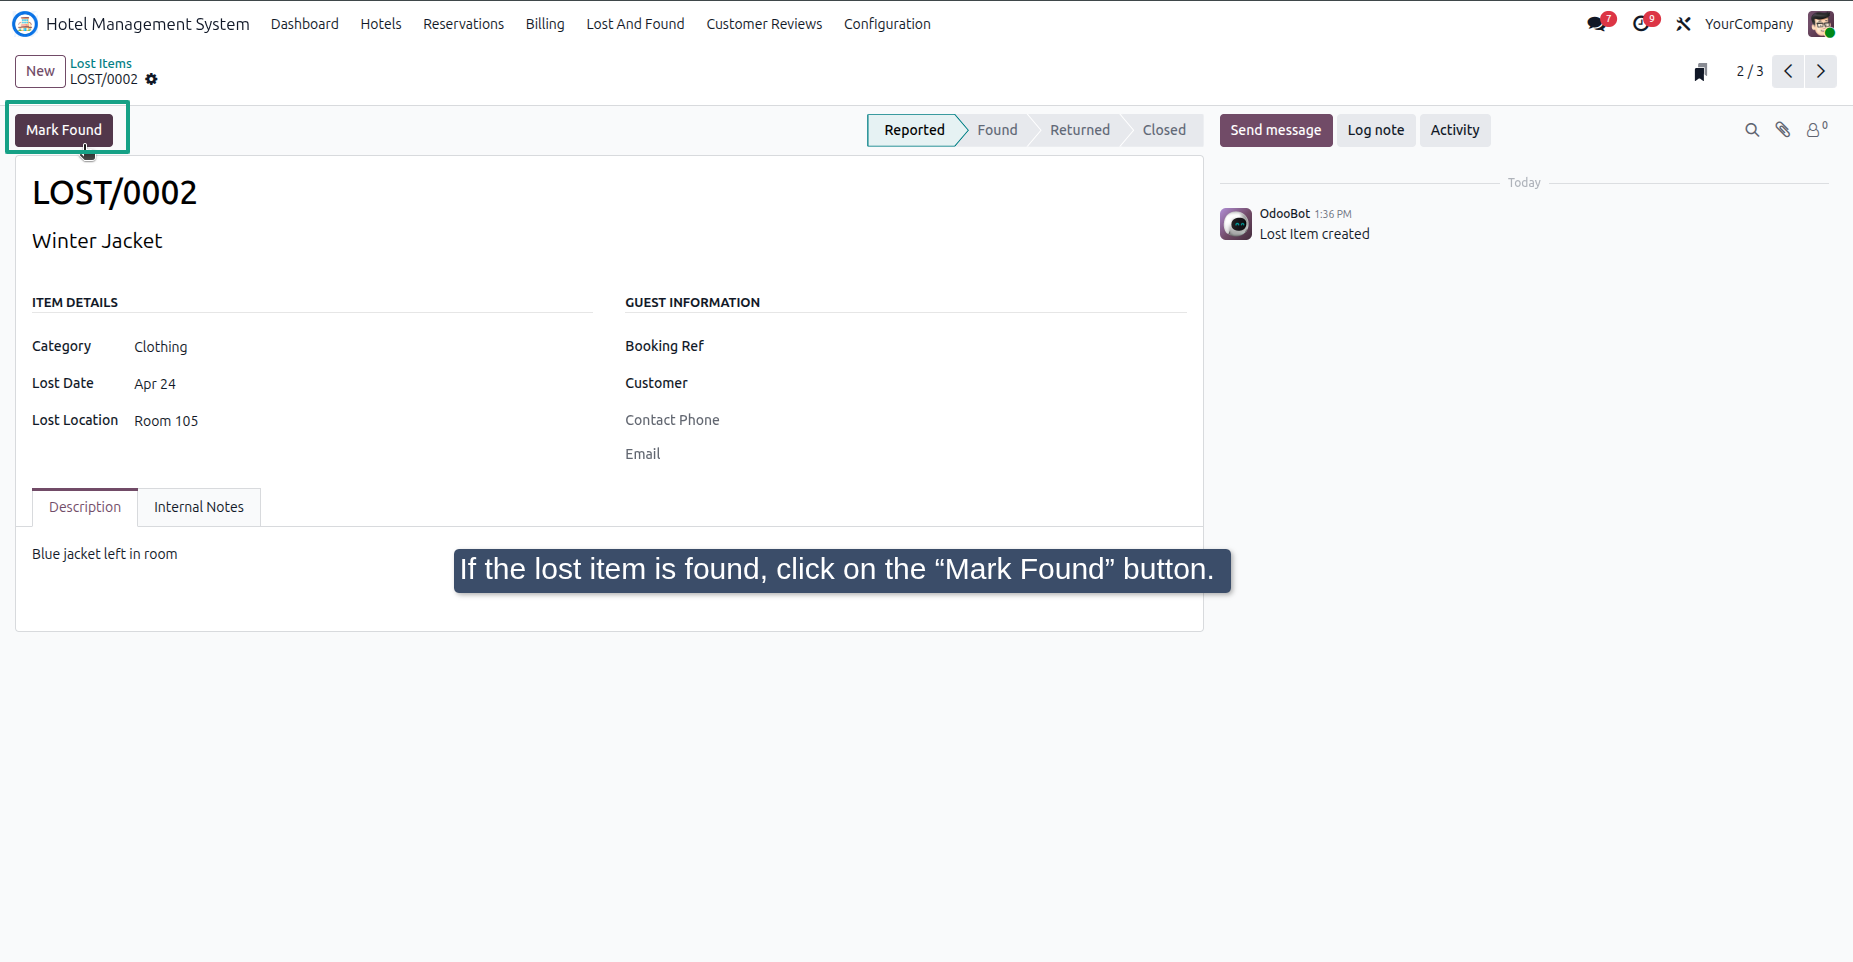
Task: Schedule an Activity button
Action: tap(1455, 130)
